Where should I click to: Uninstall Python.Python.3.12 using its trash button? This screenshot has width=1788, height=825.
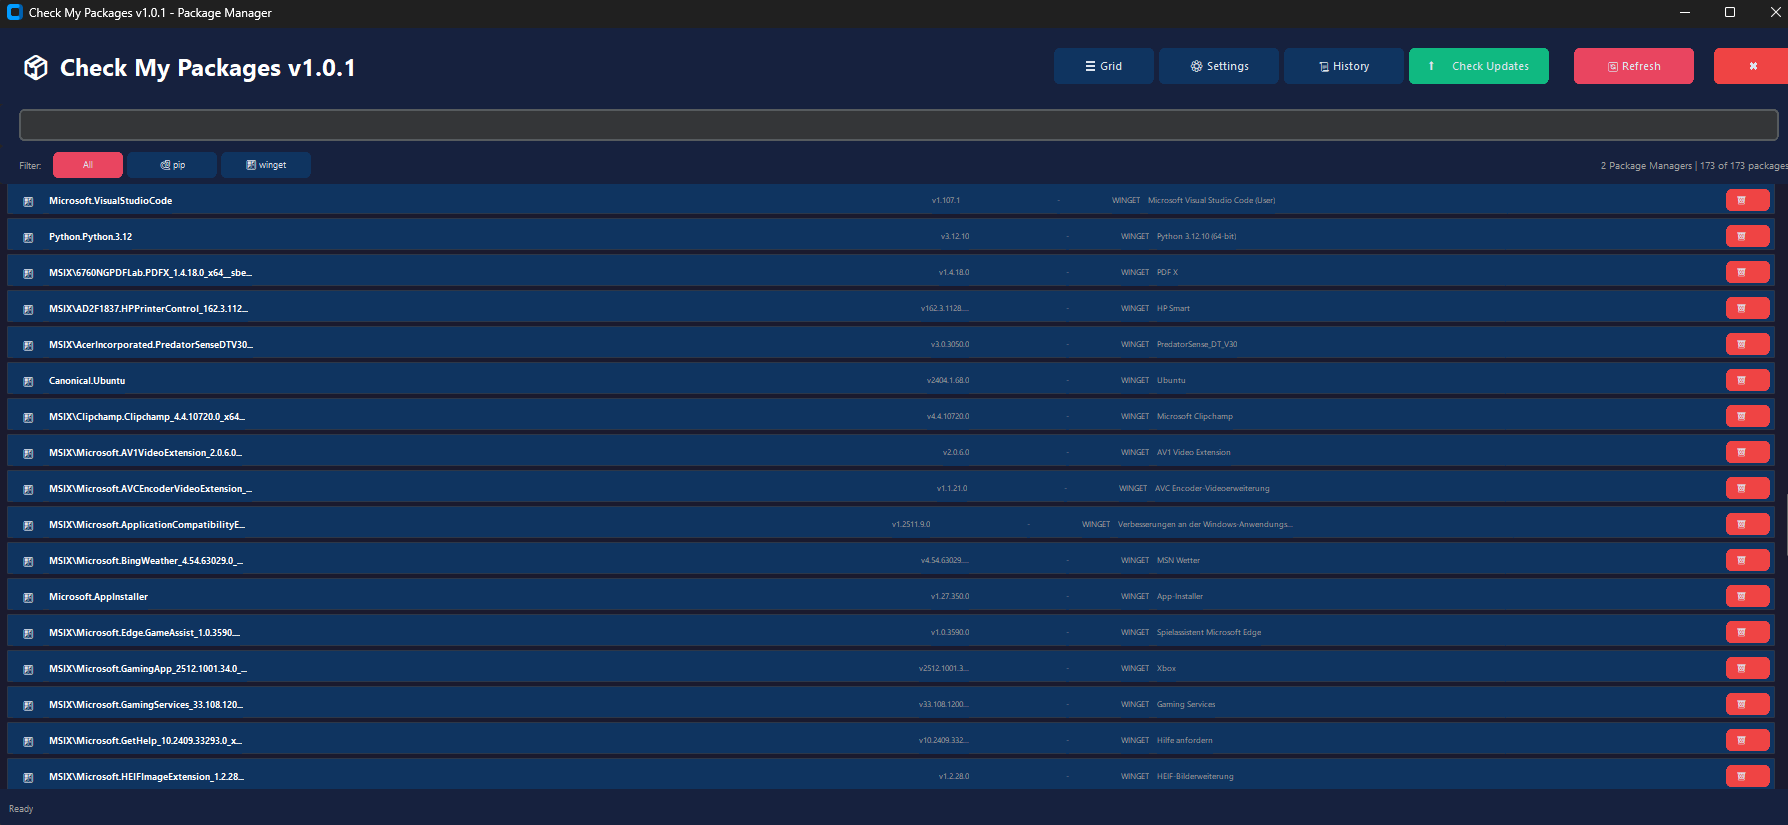1747,236
